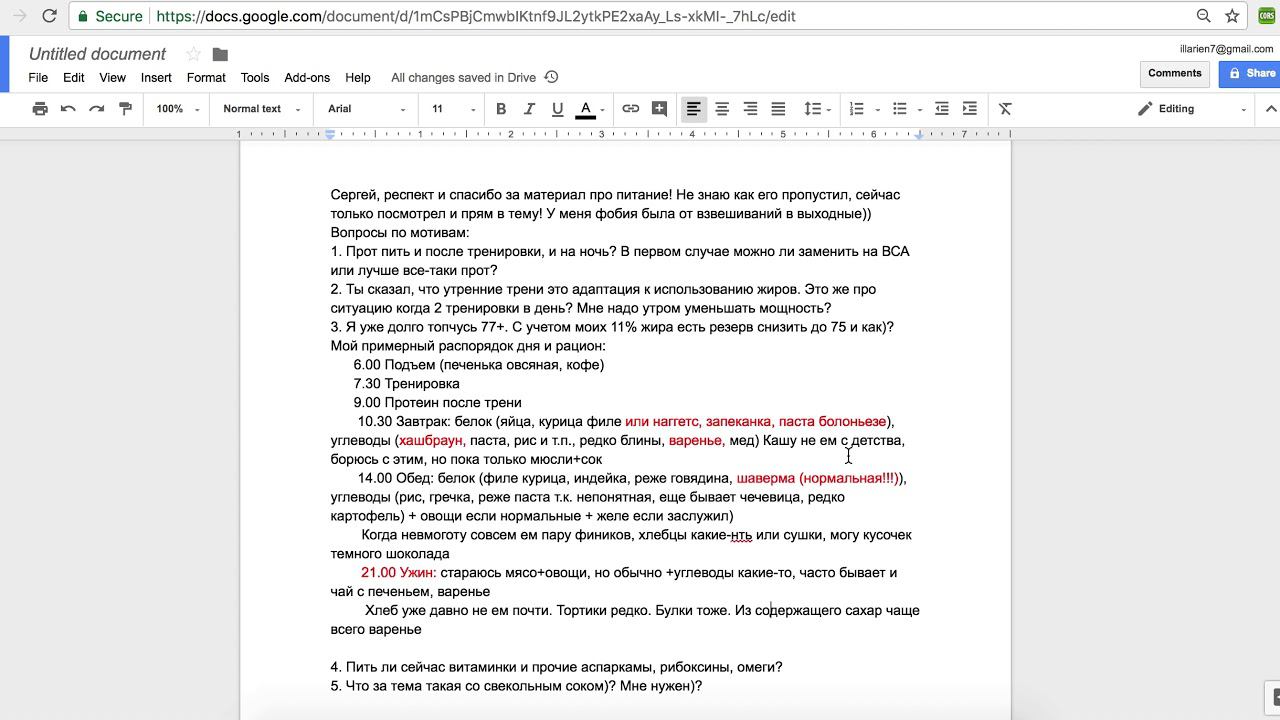The image size is (1280, 720).
Task: Apply a bulleted list
Action: point(900,109)
